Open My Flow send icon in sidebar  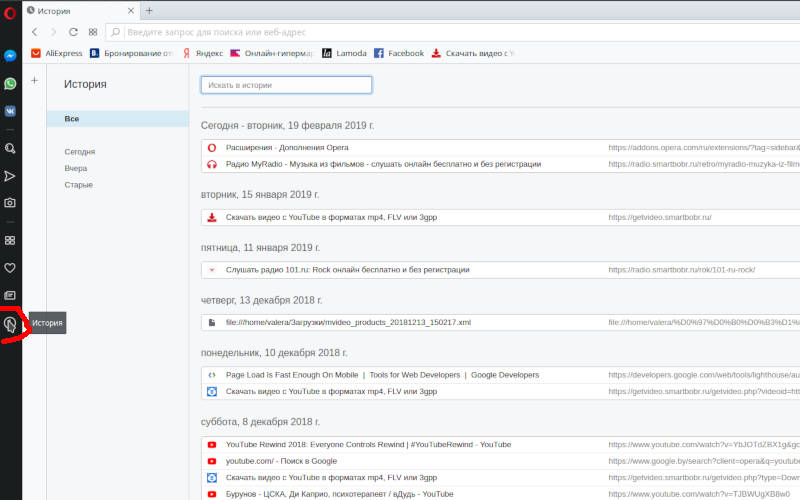click(10, 176)
